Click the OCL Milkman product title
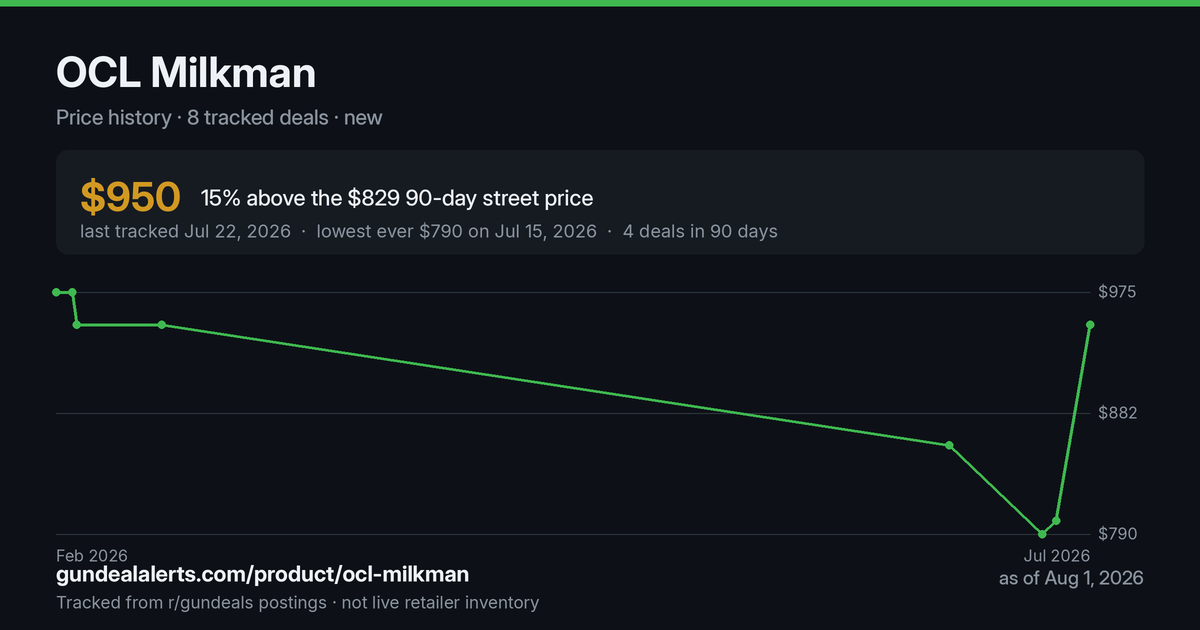Viewport: 1200px width, 630px height. (186, 72)
